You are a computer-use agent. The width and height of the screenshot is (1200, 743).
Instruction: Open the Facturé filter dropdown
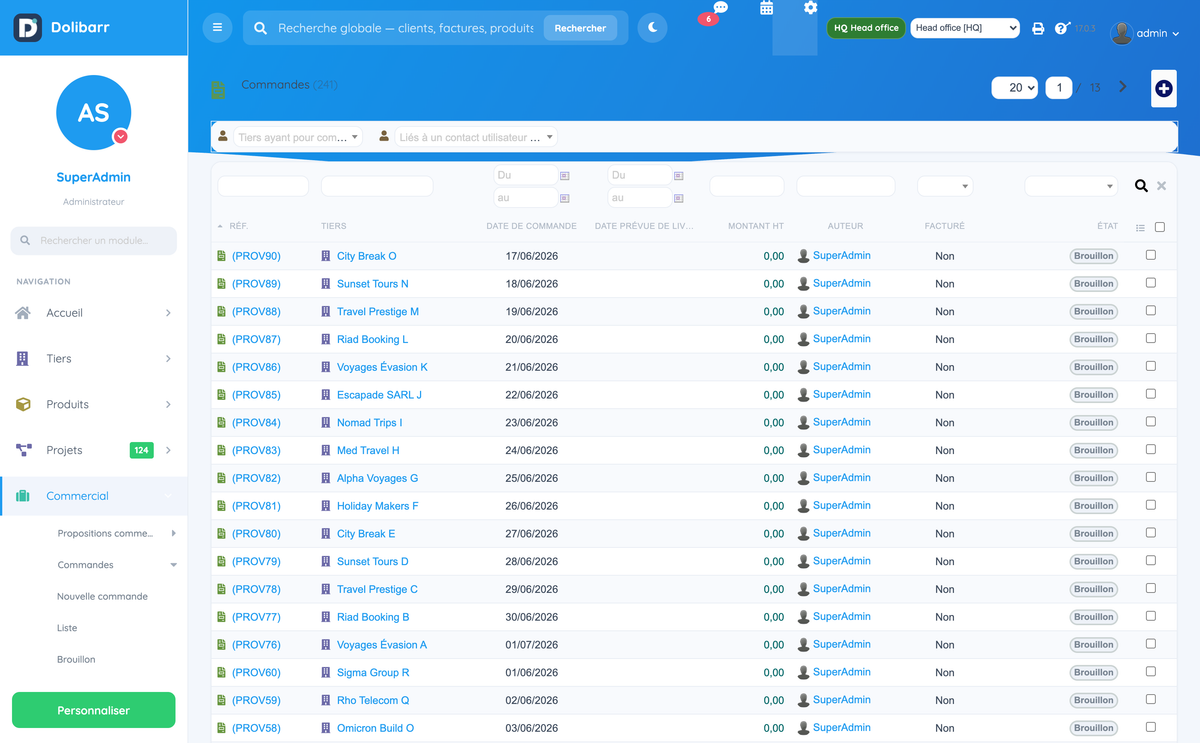click(x=945, y=186)
